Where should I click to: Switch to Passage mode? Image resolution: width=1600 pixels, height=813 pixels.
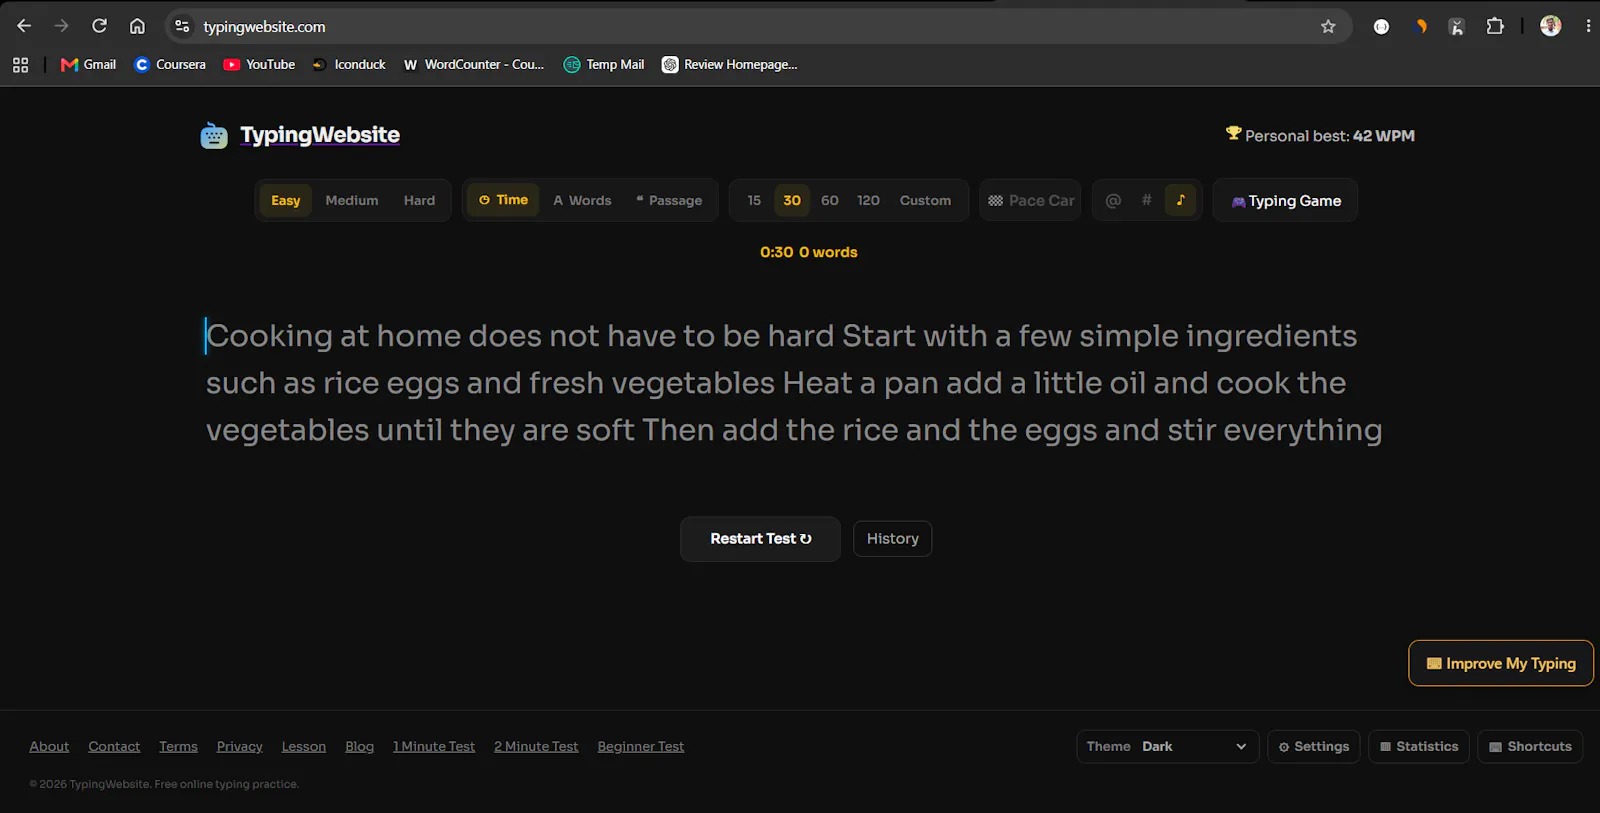click(669, 200)
